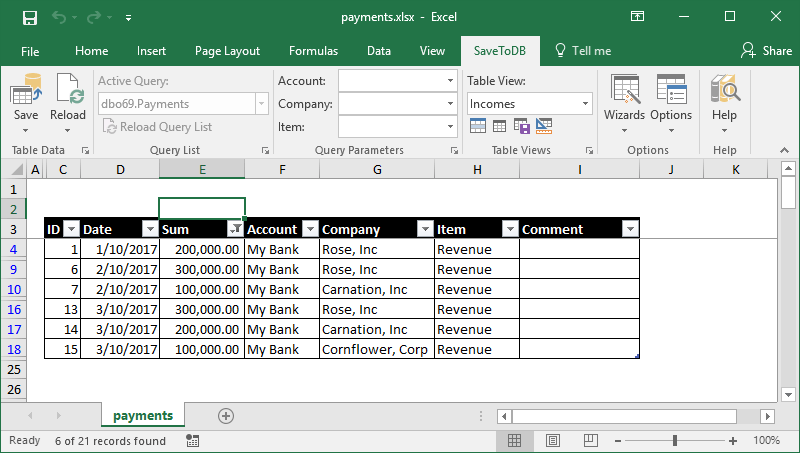Click the Cornflower, Corp cell
The width and height of the screenshot is (800, 453).
tap(377, 349)
